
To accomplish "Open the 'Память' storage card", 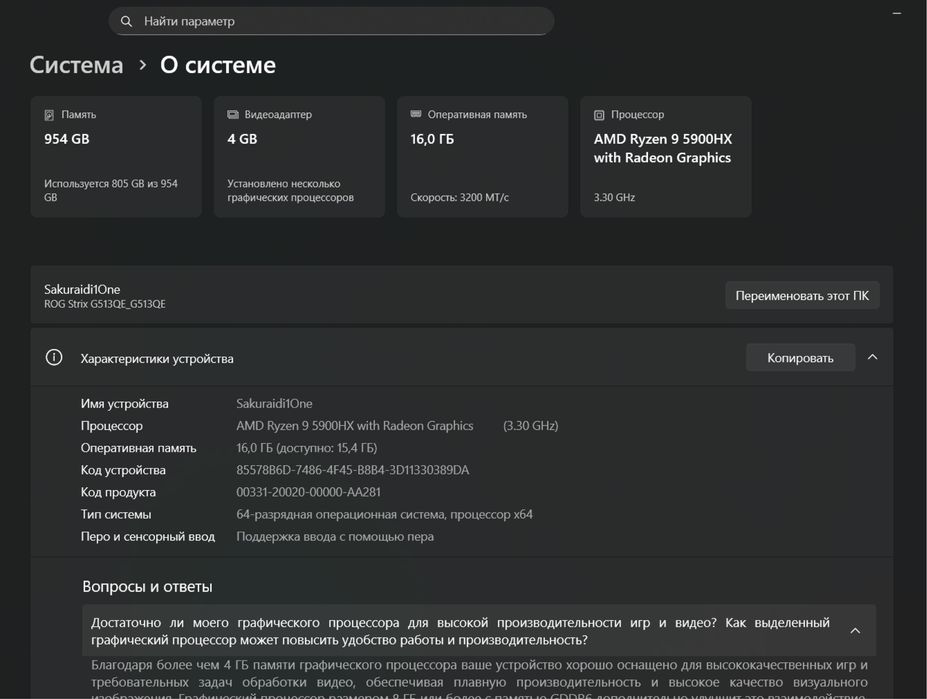I will (x=116, y=157).
